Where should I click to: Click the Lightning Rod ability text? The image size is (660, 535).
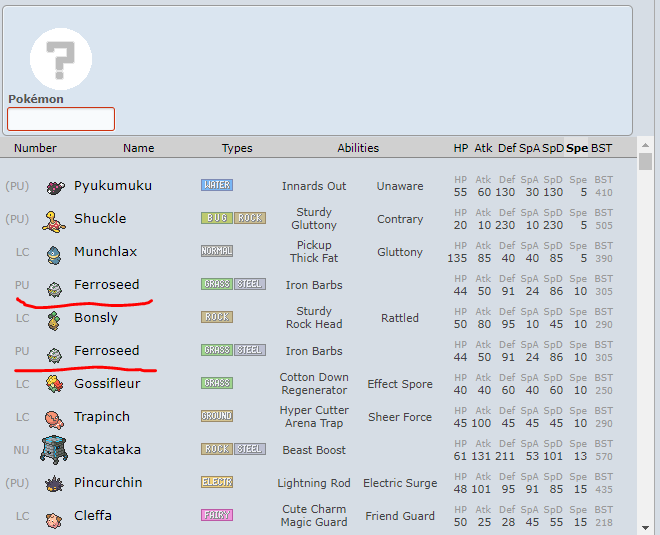[314, 483]
